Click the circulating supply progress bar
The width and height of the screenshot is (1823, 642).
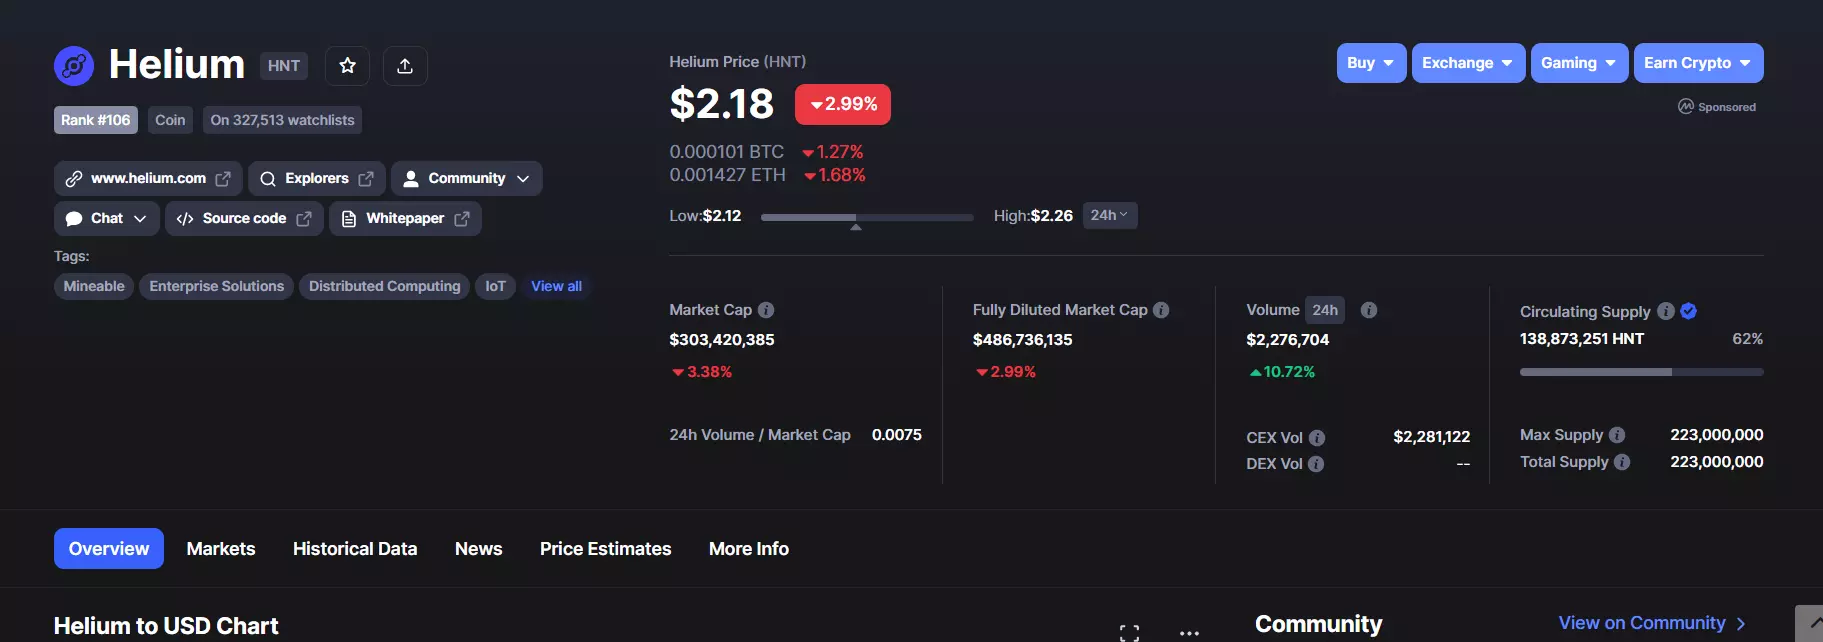click(x=1641, y=372)
